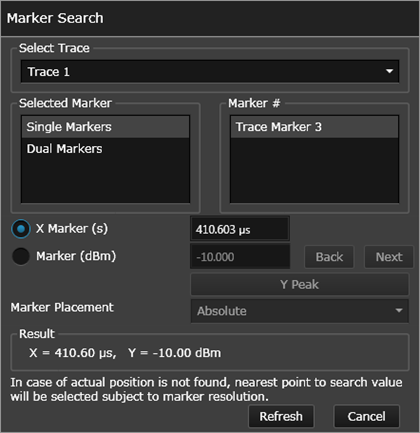This screenshot has height=433, width=420.
Task: Click the Trace 1 combo box
Action: point(210,71)
